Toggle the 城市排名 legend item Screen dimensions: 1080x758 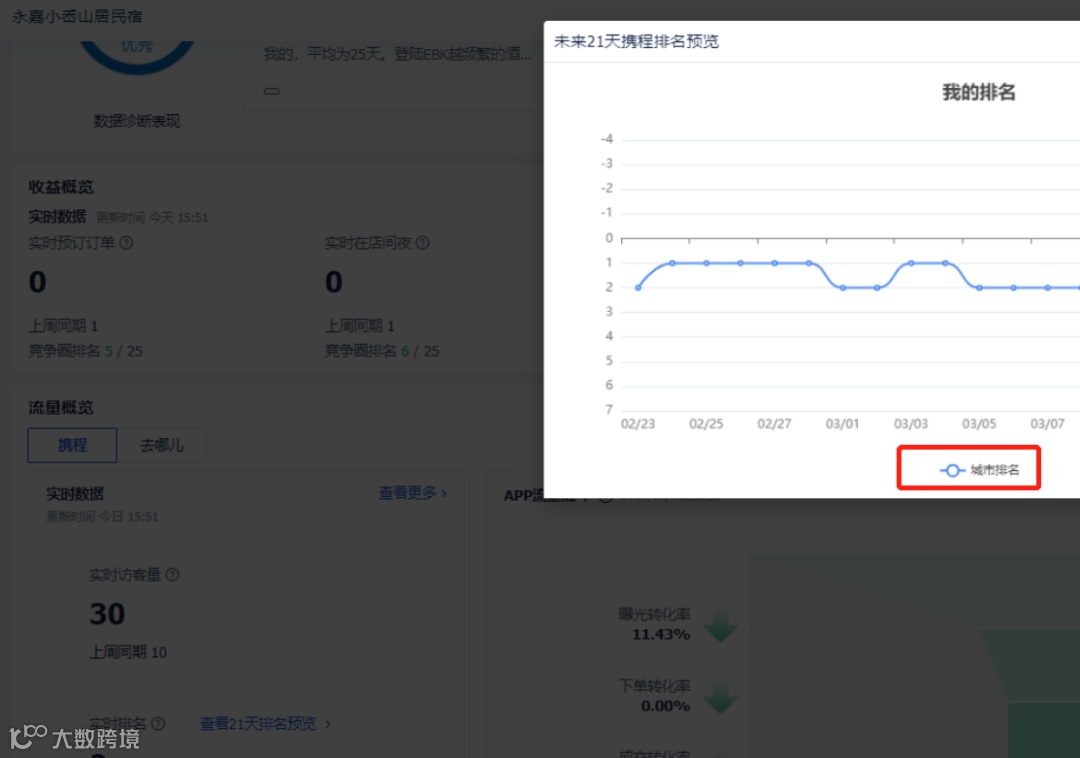point(979,470)
